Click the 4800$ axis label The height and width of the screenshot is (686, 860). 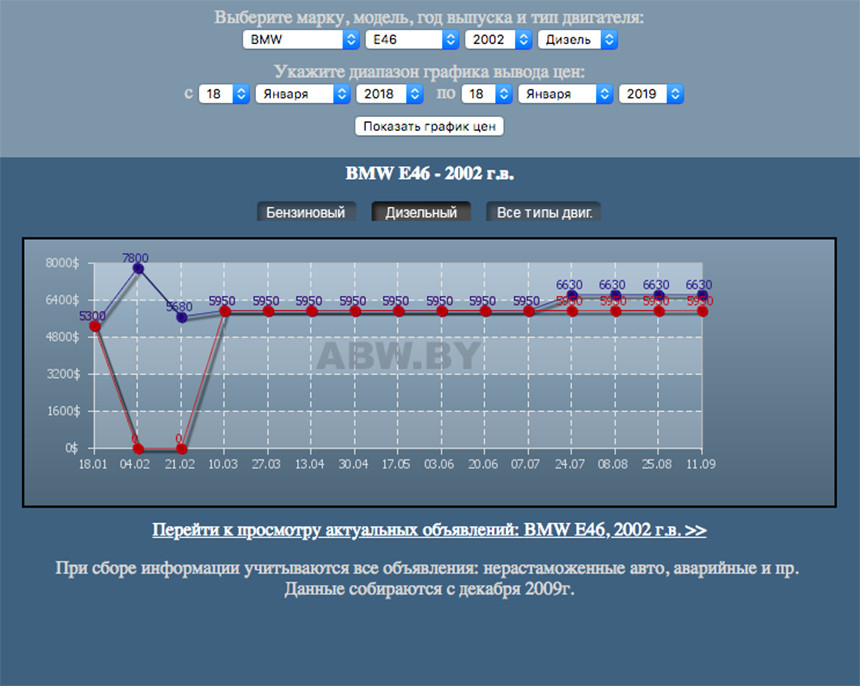click(63, 337)
